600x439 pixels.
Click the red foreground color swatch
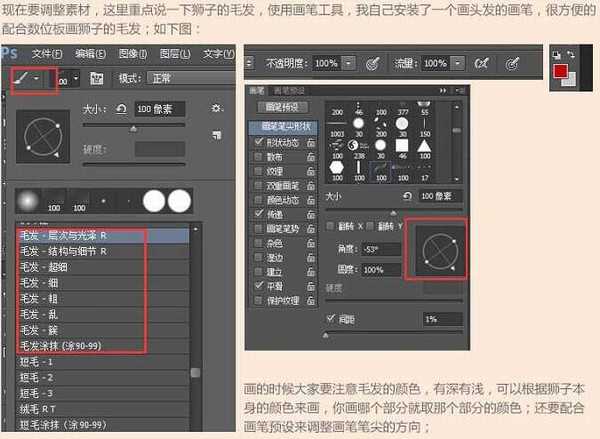click(563, 71)
